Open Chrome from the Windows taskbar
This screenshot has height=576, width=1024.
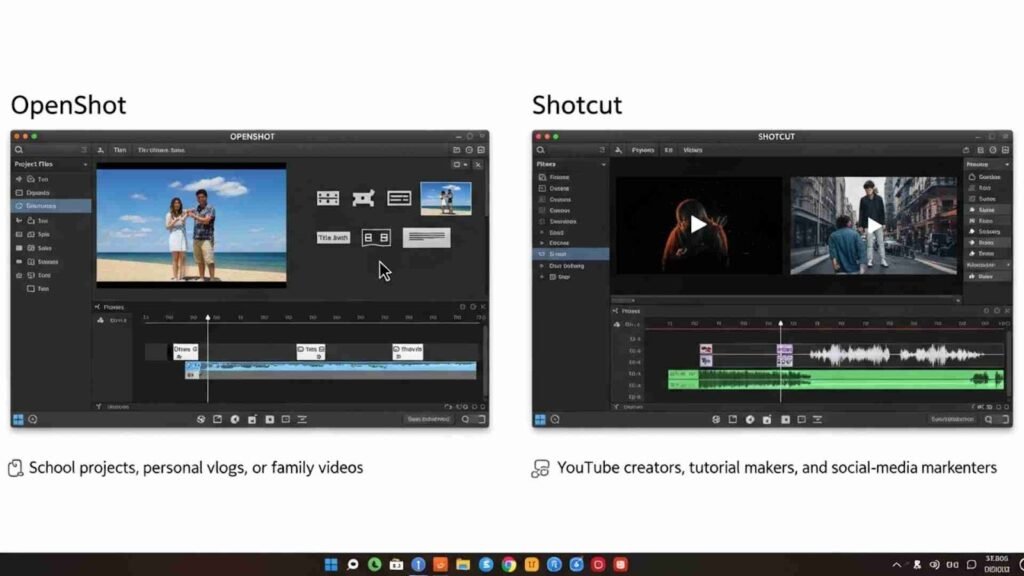click(508, 565)
